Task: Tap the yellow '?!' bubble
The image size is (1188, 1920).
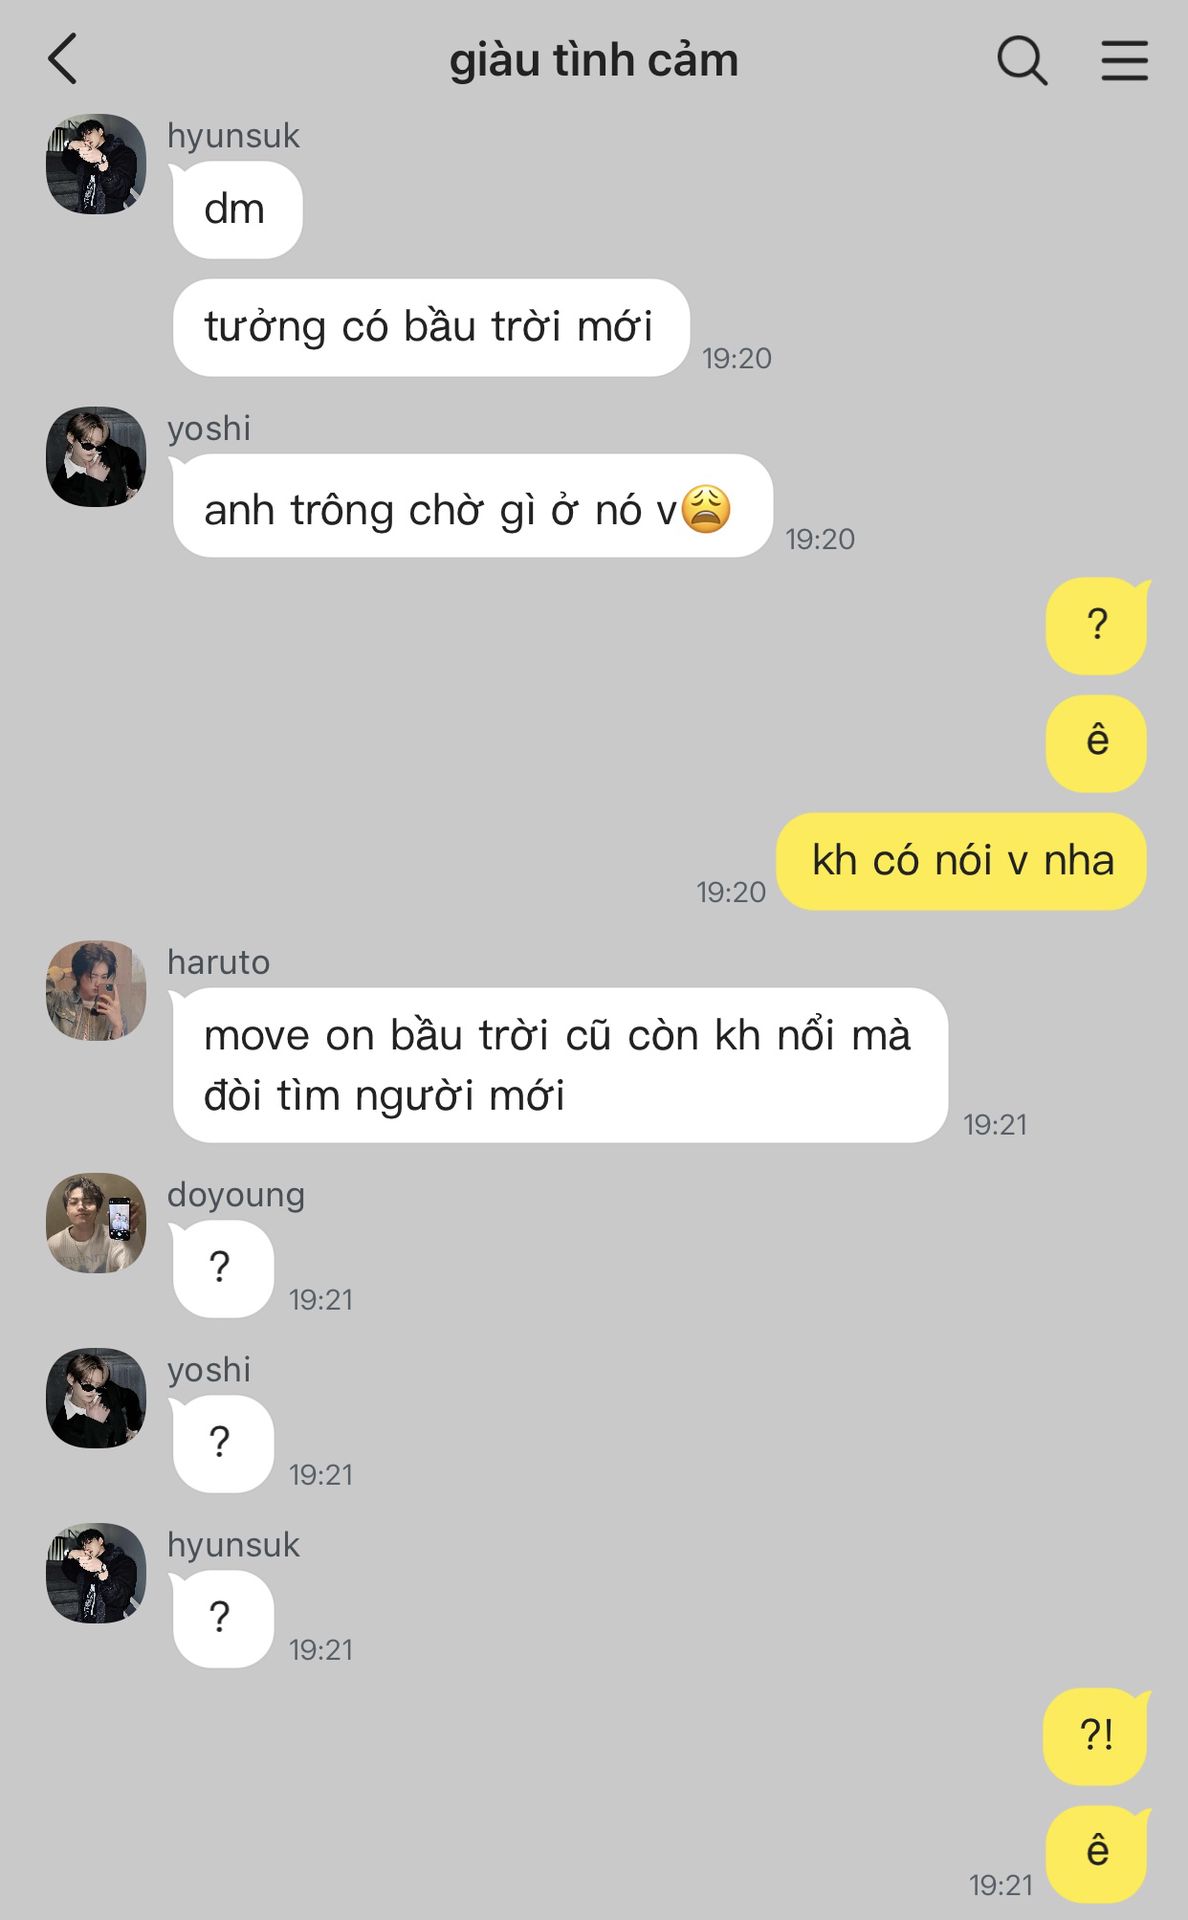Action: 1096,1736
